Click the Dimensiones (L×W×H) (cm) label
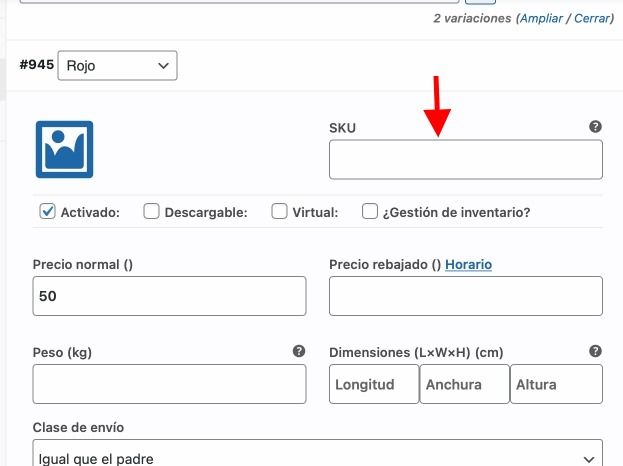 (416, 352)
